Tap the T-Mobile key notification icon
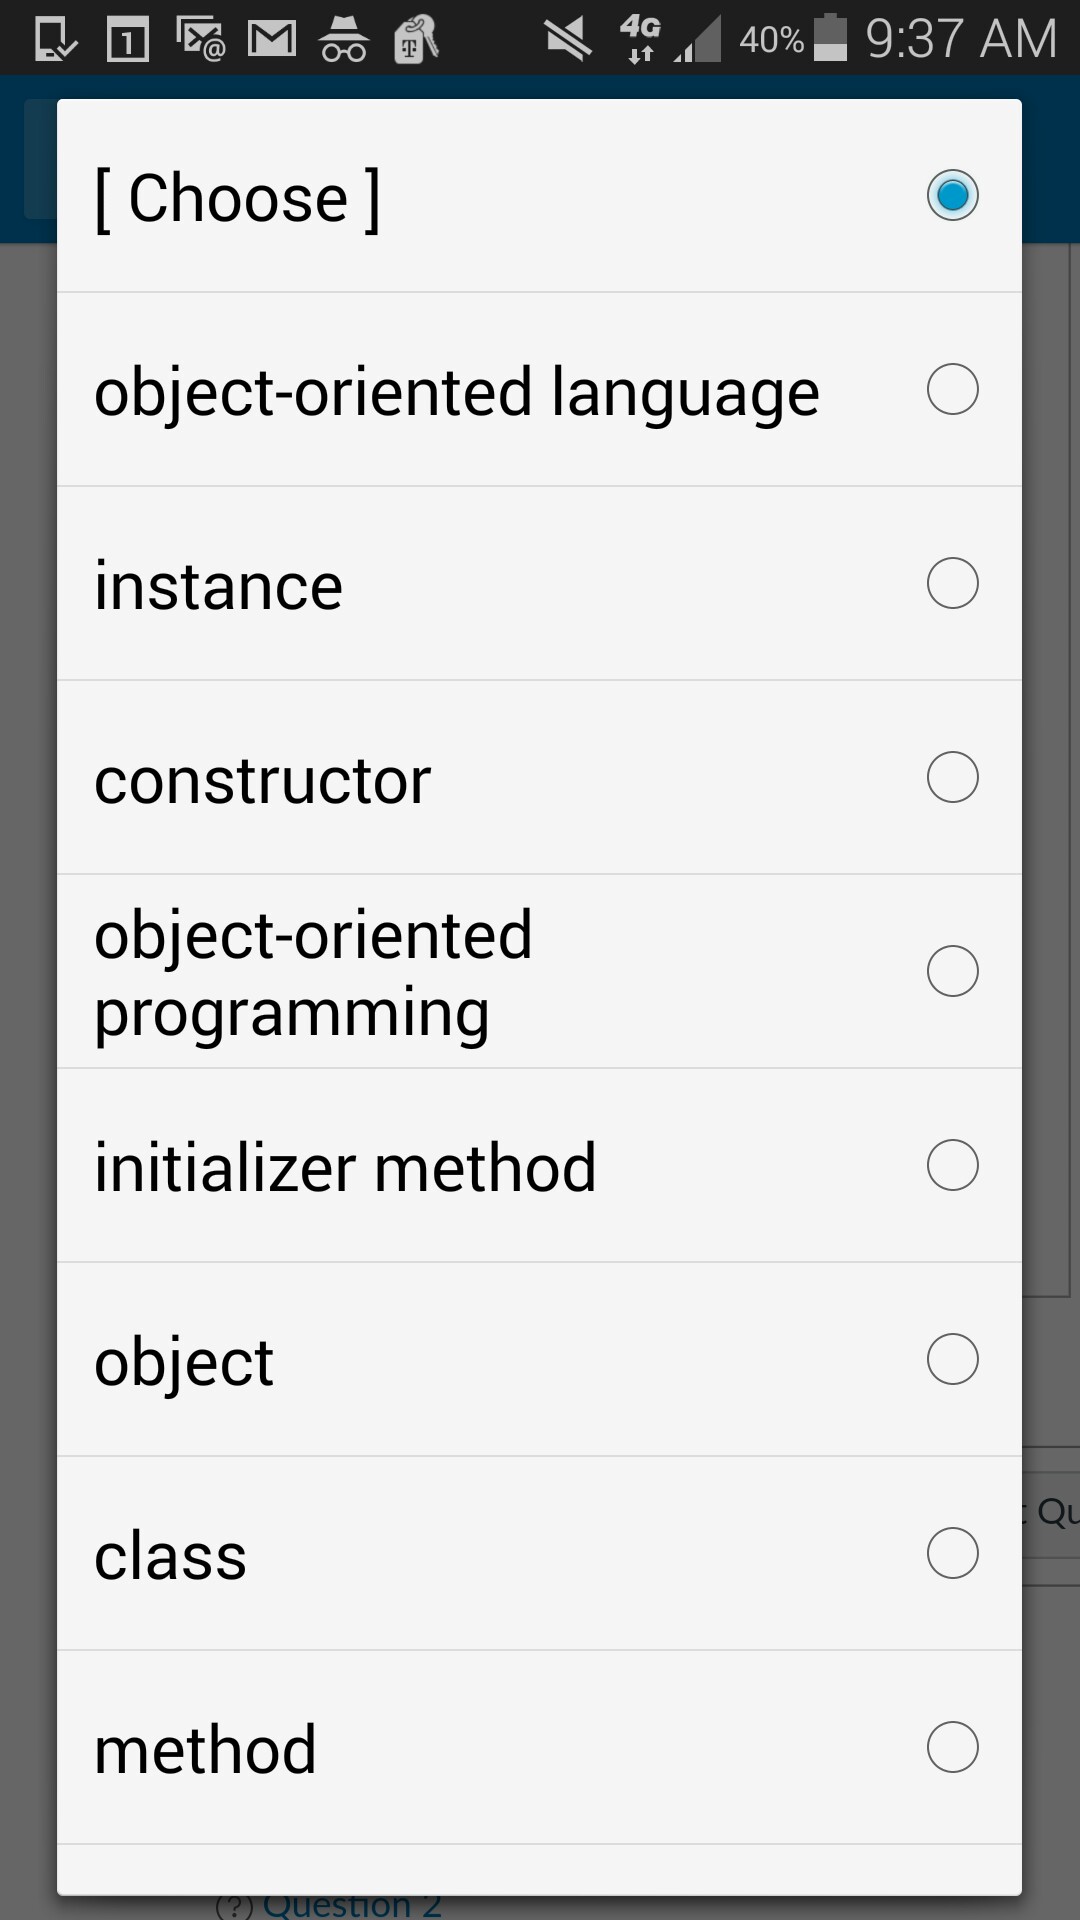Screen dimensions: 1080x1920 click(x=415, y=38)
